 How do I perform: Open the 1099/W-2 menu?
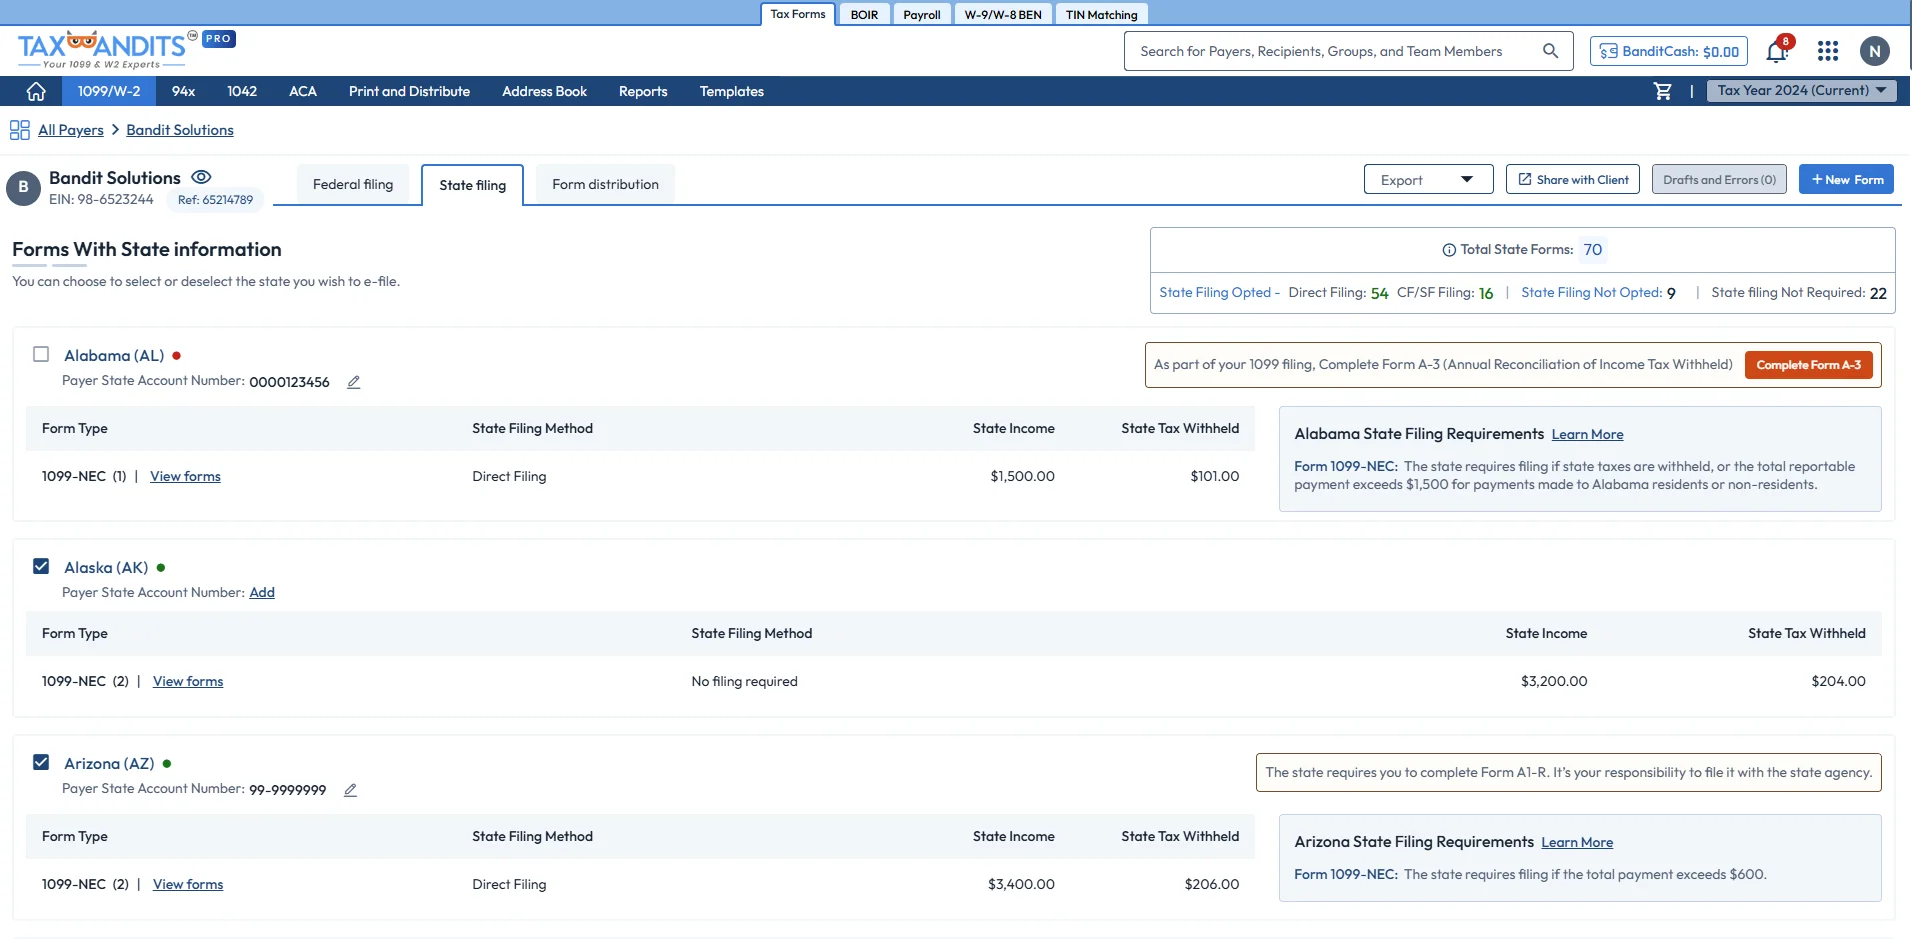pyautogui.click(x=109, y=91)
